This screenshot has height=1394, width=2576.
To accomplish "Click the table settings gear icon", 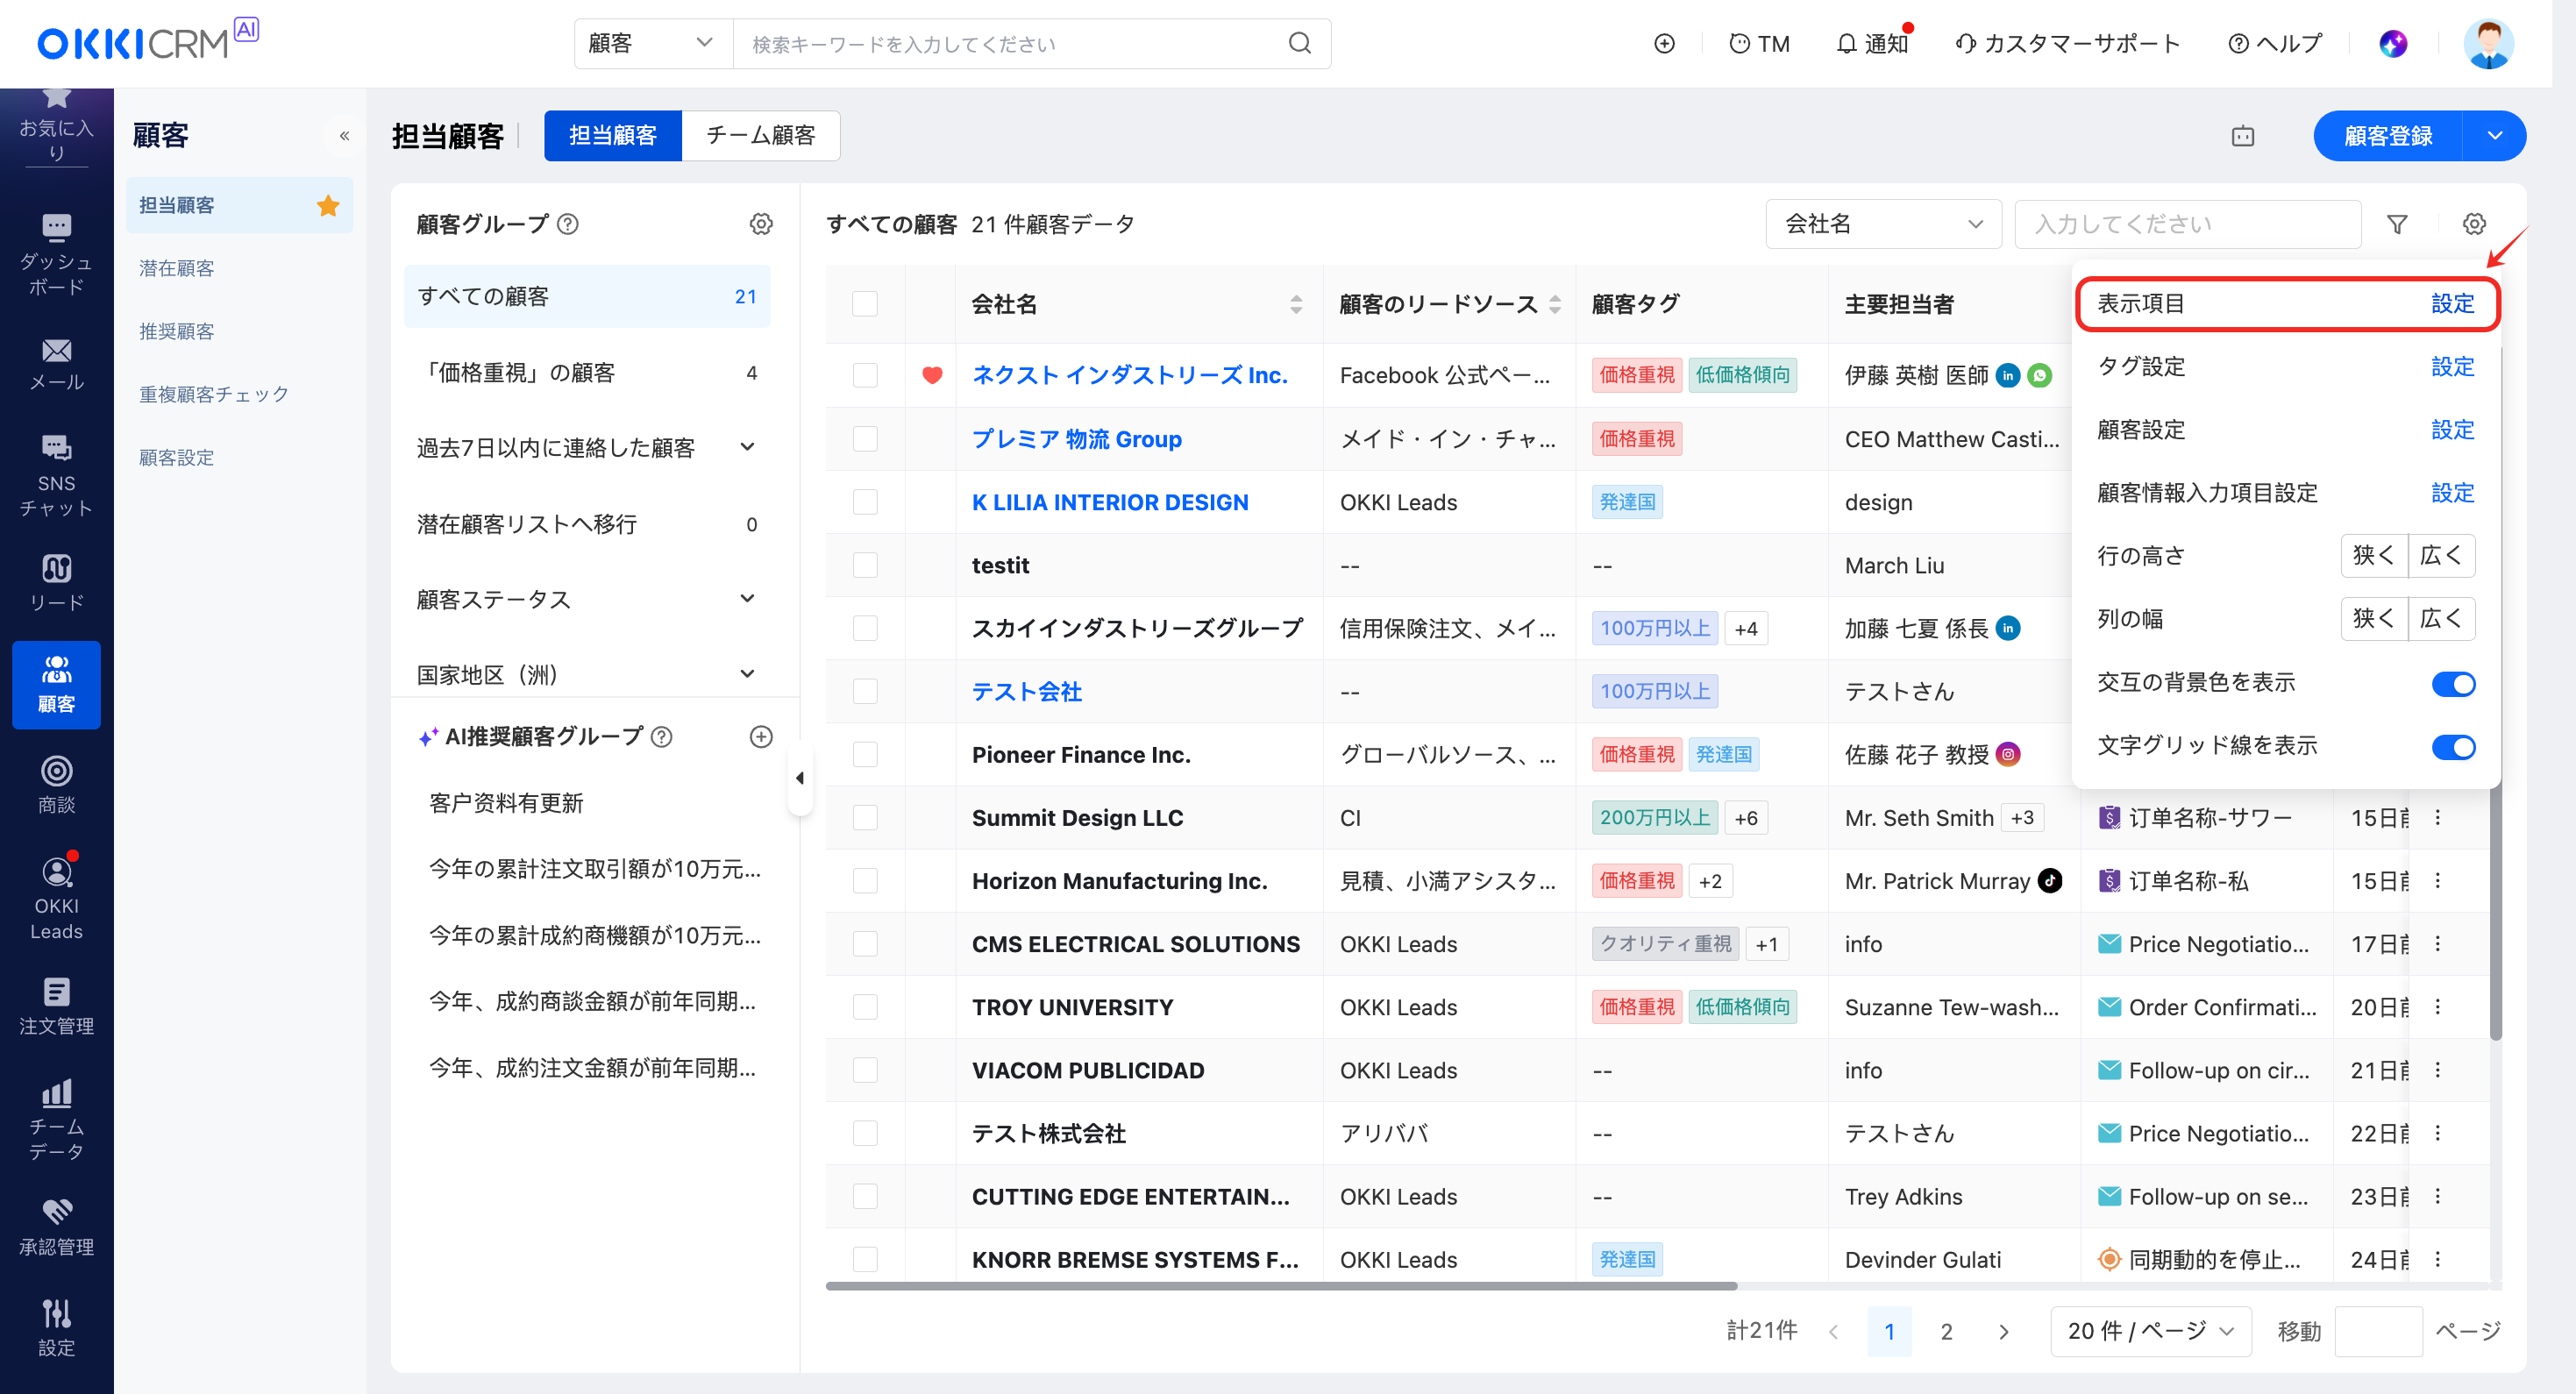I will pyautogui.click(x=2474, y=224).
